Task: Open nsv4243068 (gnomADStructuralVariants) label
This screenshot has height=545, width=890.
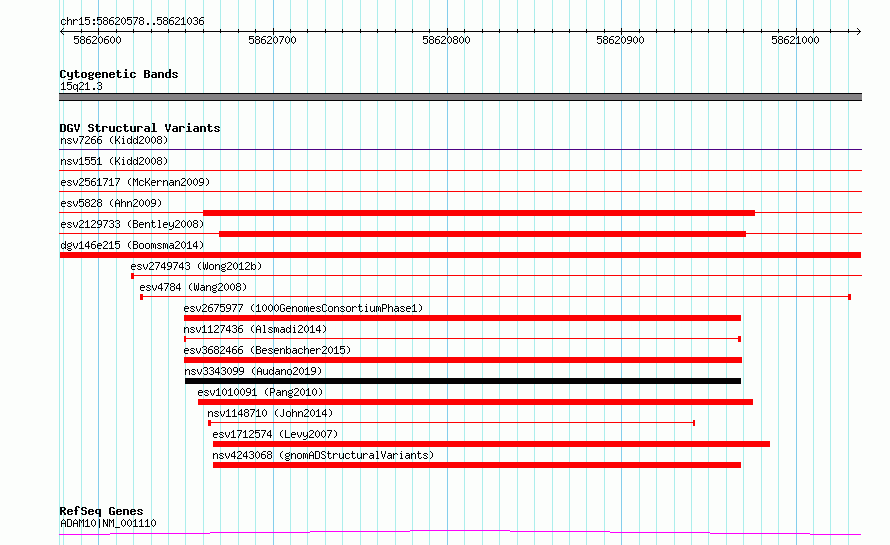Action: coord(323,455)
